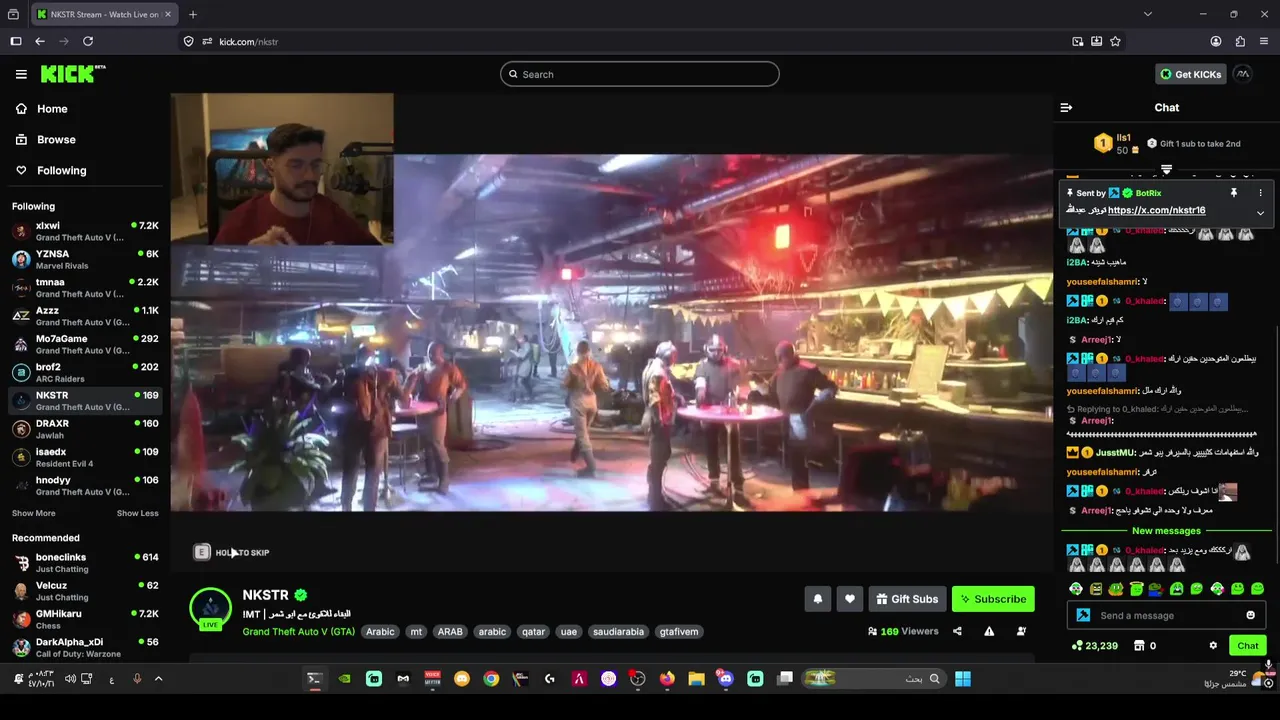Expand the gift leaderboard handle
The image size is (1280, 720).
coord(1166,170)
